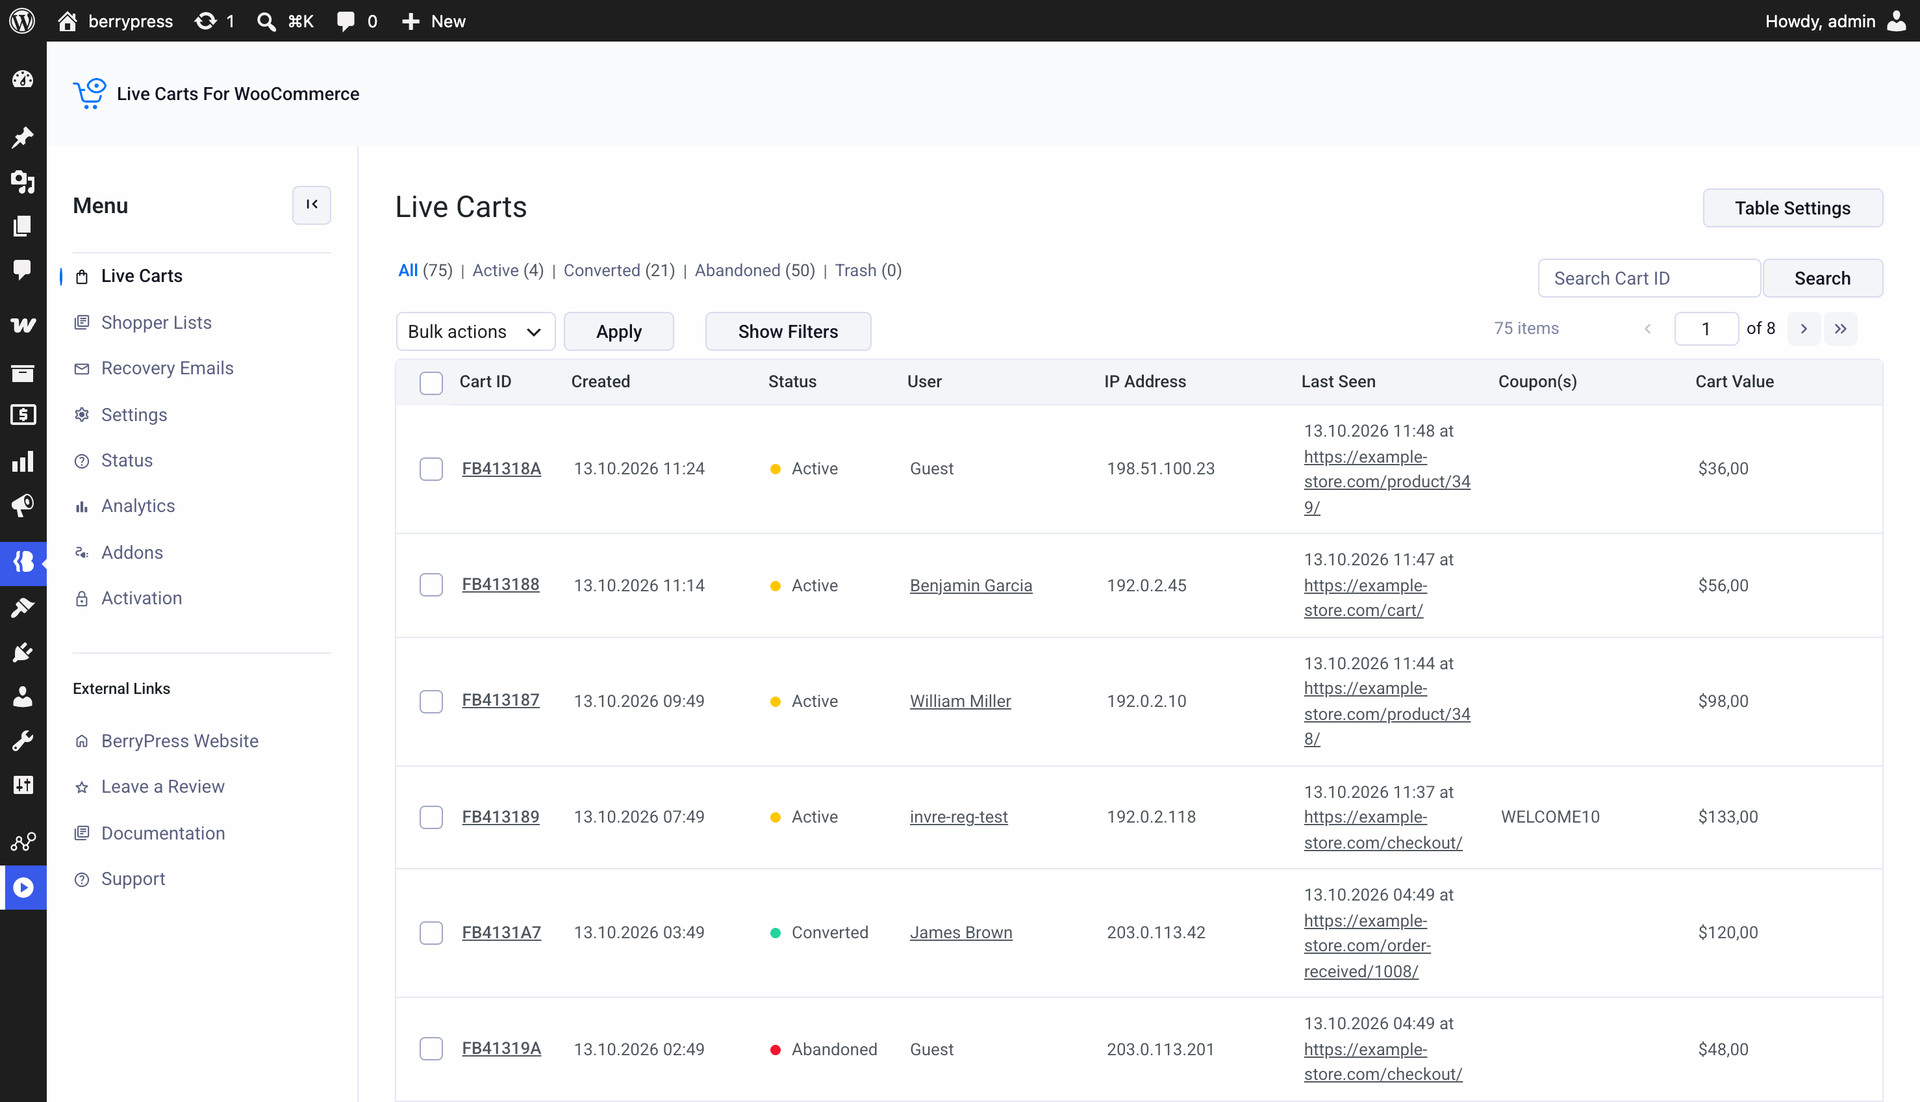Open the WooCommerce icon in the sidebar
The height and width of the screenshot is (1102, 1920).
pos(23,325)
